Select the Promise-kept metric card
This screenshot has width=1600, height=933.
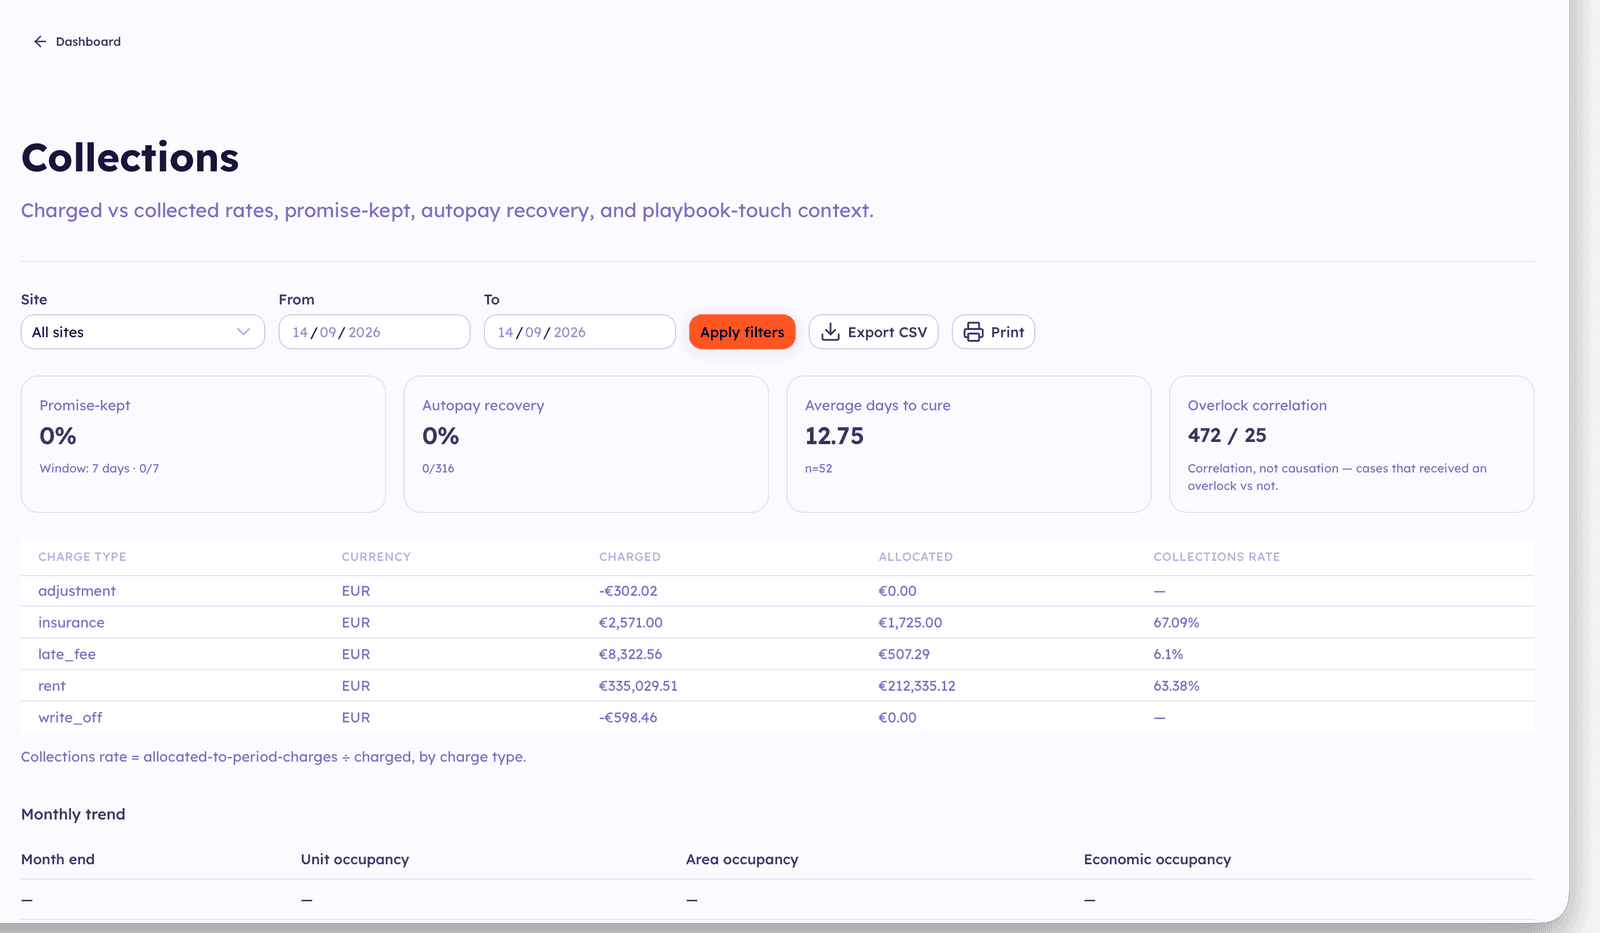[x=203, y=444]
